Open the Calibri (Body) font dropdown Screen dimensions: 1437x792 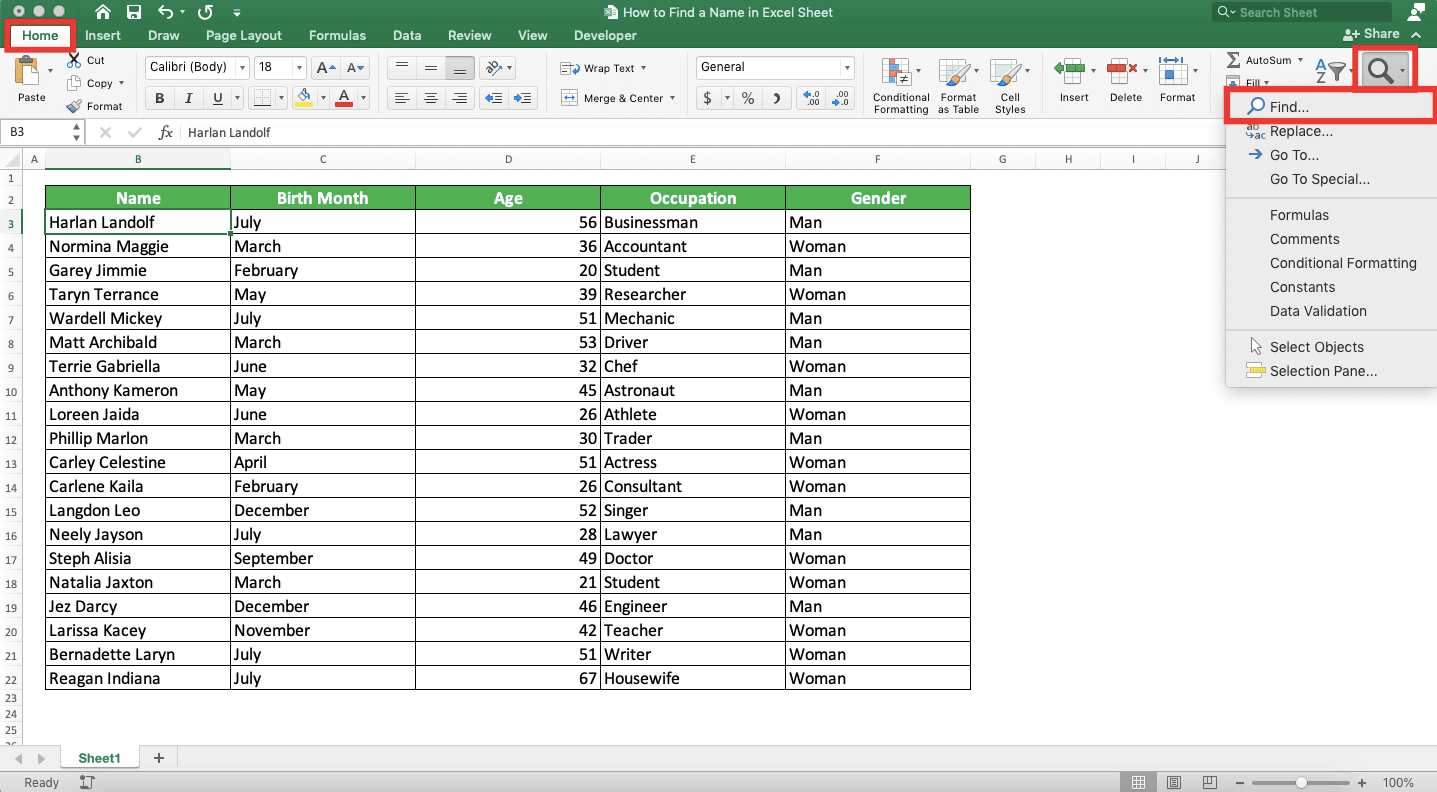point(241,67)
